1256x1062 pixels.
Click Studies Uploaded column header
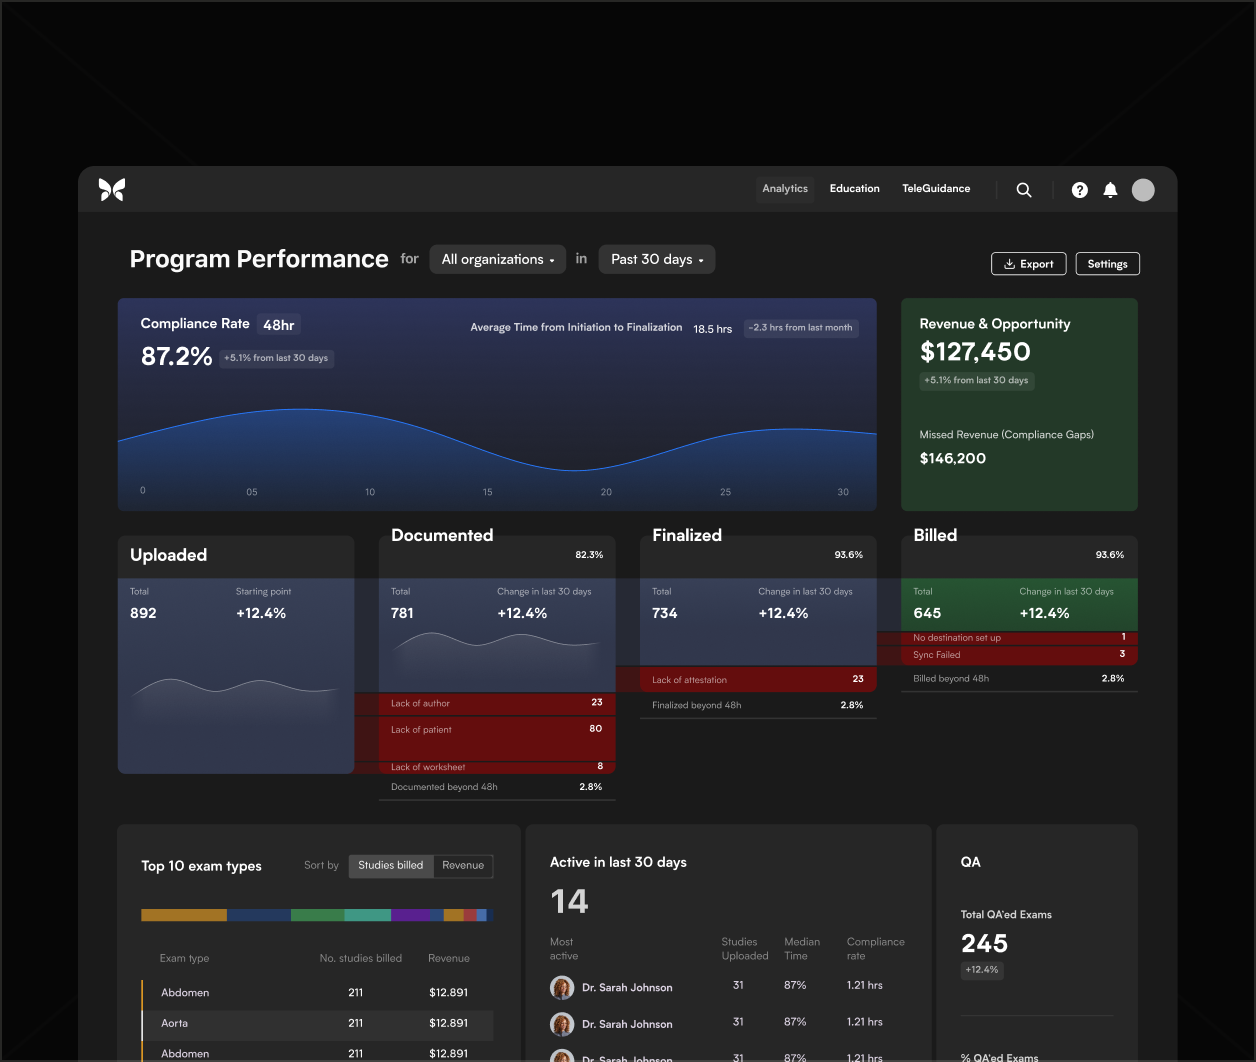tap(745, 949)
